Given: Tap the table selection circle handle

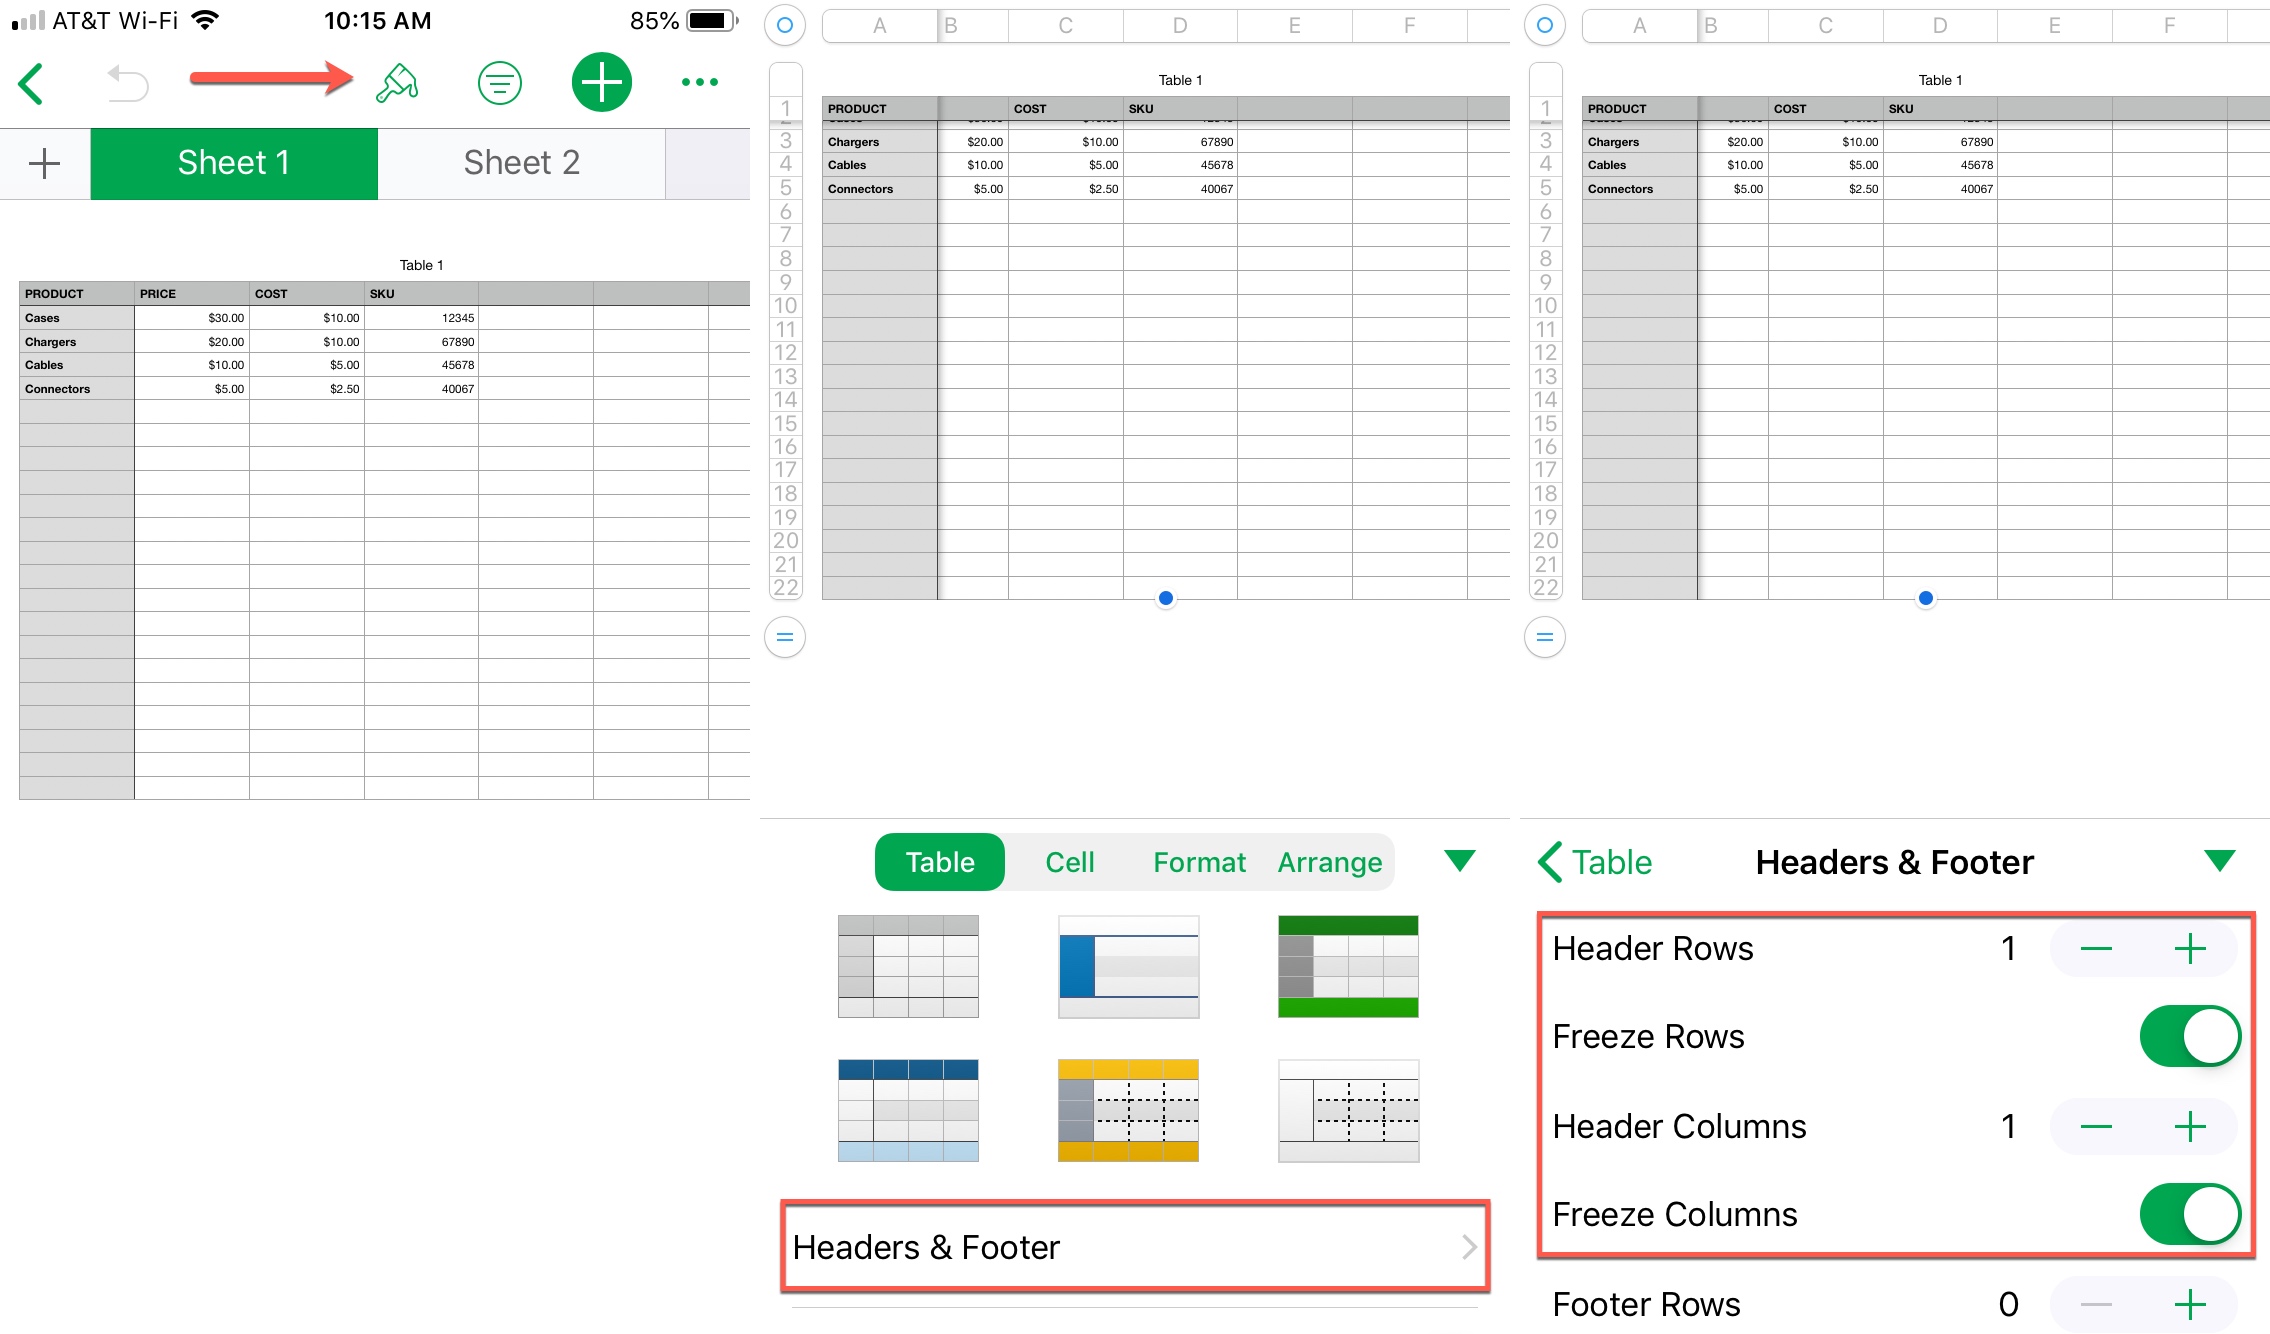Looking at the screenshot, I should [784, 25].
